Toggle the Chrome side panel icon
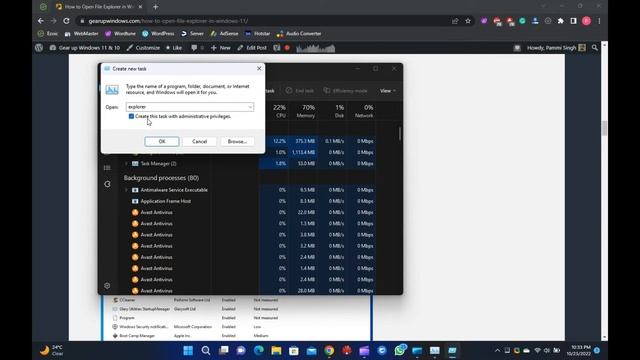640x360 pixels. click(x=573, y=21)
